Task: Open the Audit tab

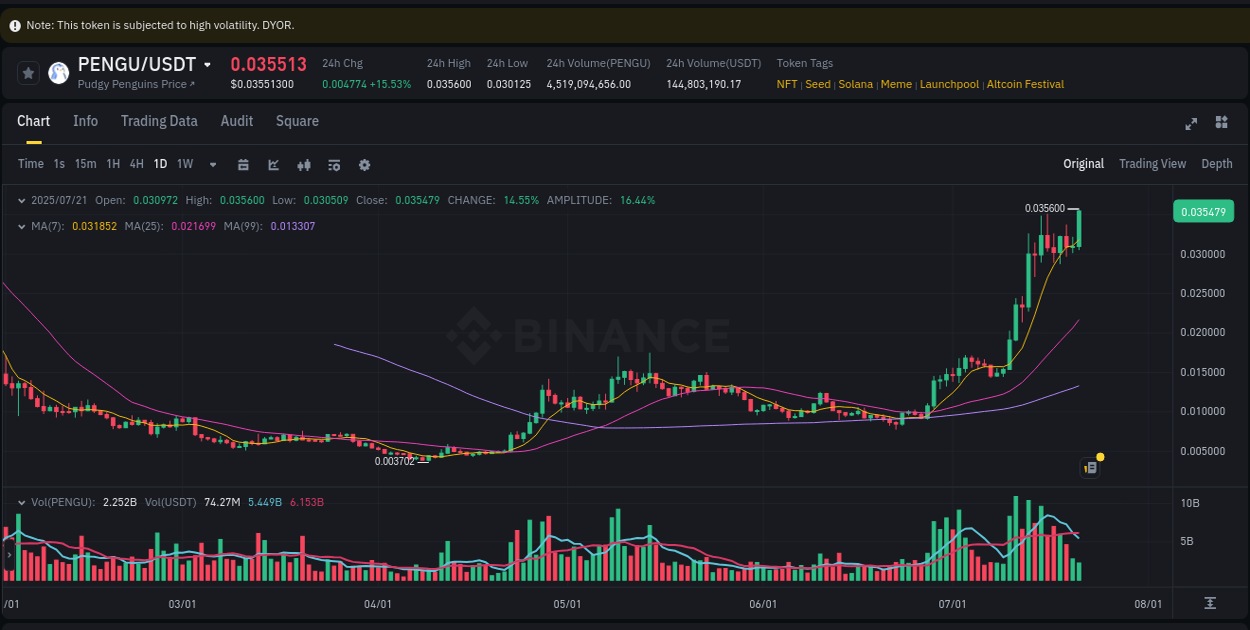Action: pyautogui.click(x=236, y=121)
